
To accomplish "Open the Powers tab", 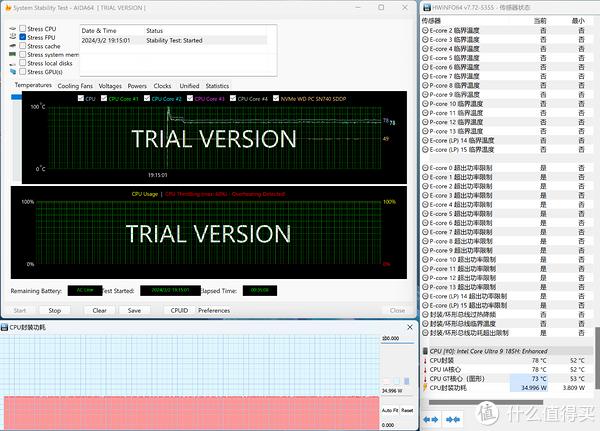I will point(137,86).
